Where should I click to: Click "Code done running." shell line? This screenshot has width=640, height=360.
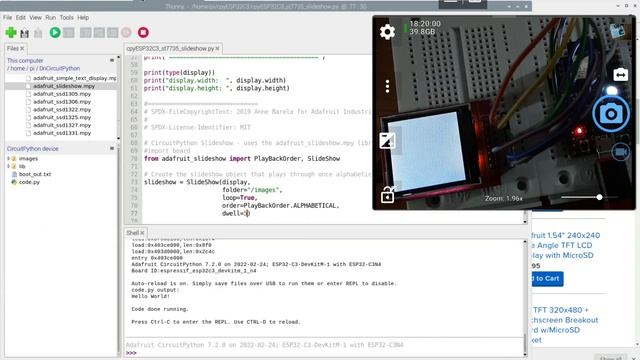(x=160, y=309)
